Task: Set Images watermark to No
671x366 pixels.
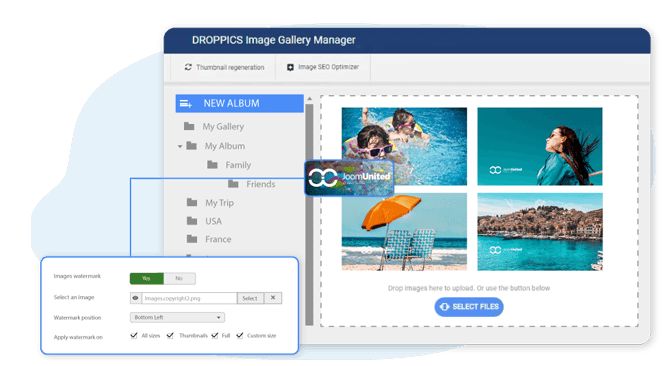Action: (179, 278)
